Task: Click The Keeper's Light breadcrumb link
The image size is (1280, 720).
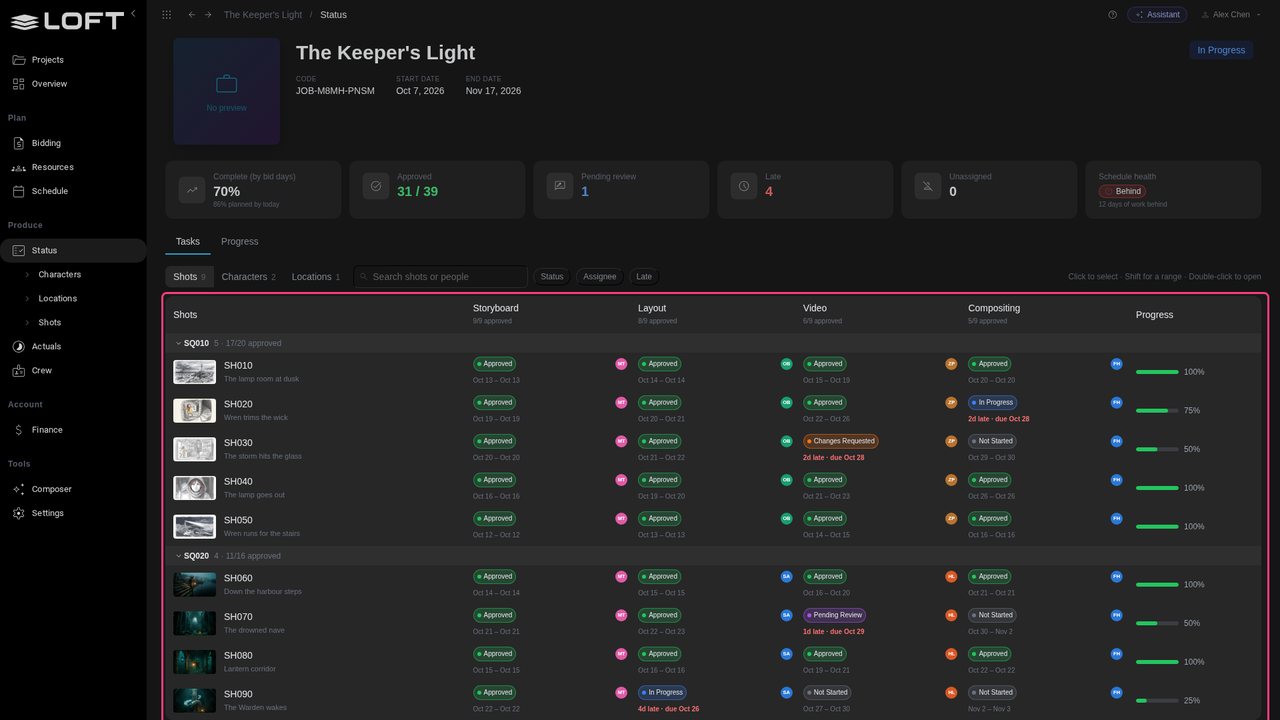Action: pos(263,15)
